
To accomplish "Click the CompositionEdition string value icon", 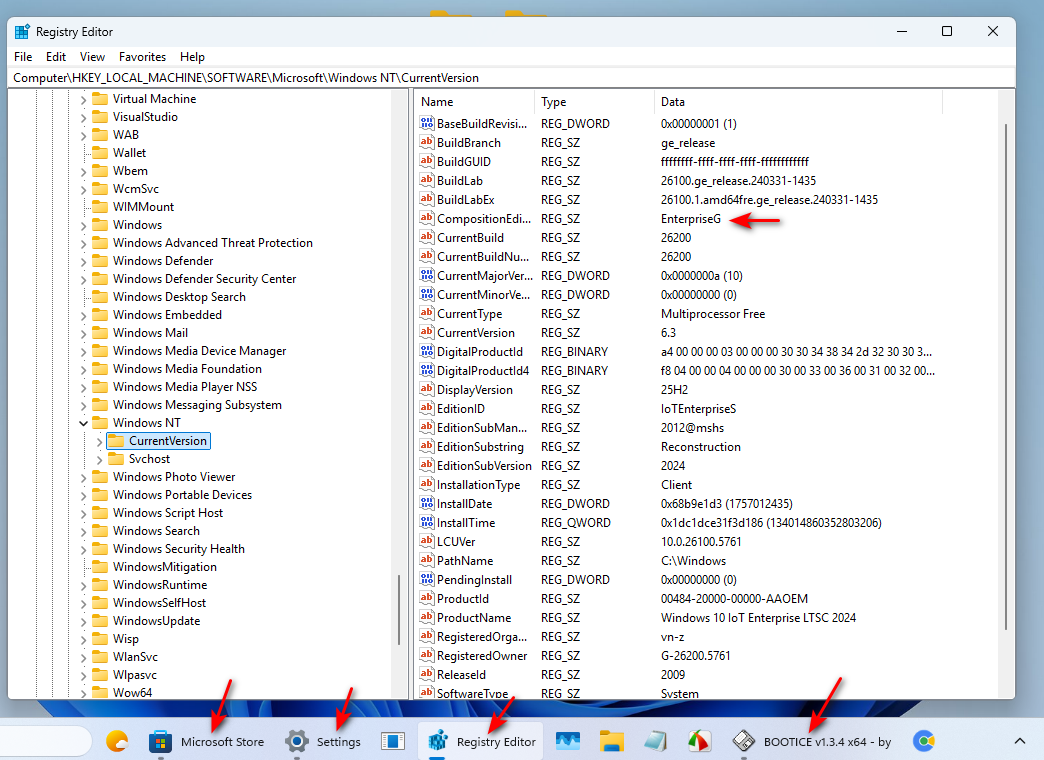I will click(x=427, y=218).
